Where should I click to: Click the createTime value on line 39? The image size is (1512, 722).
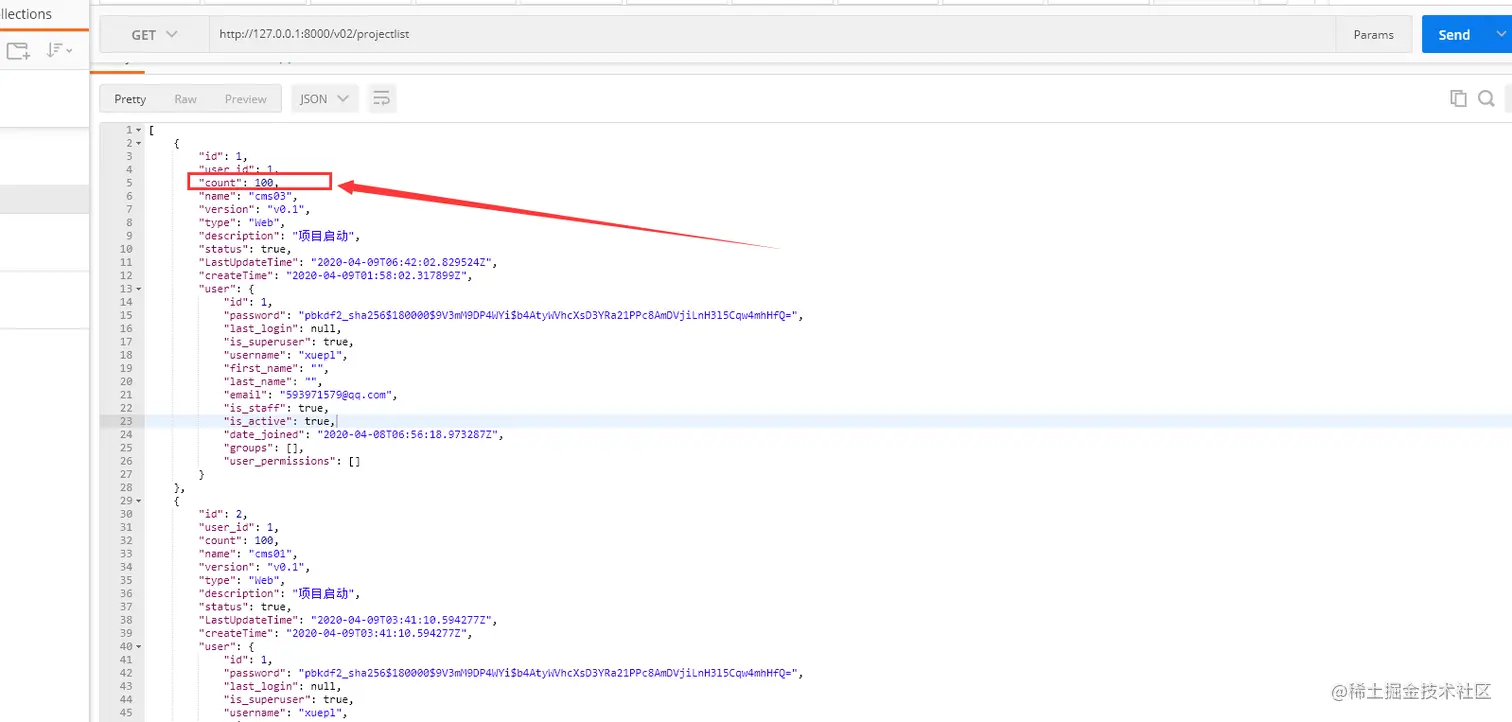coord(376,633)
